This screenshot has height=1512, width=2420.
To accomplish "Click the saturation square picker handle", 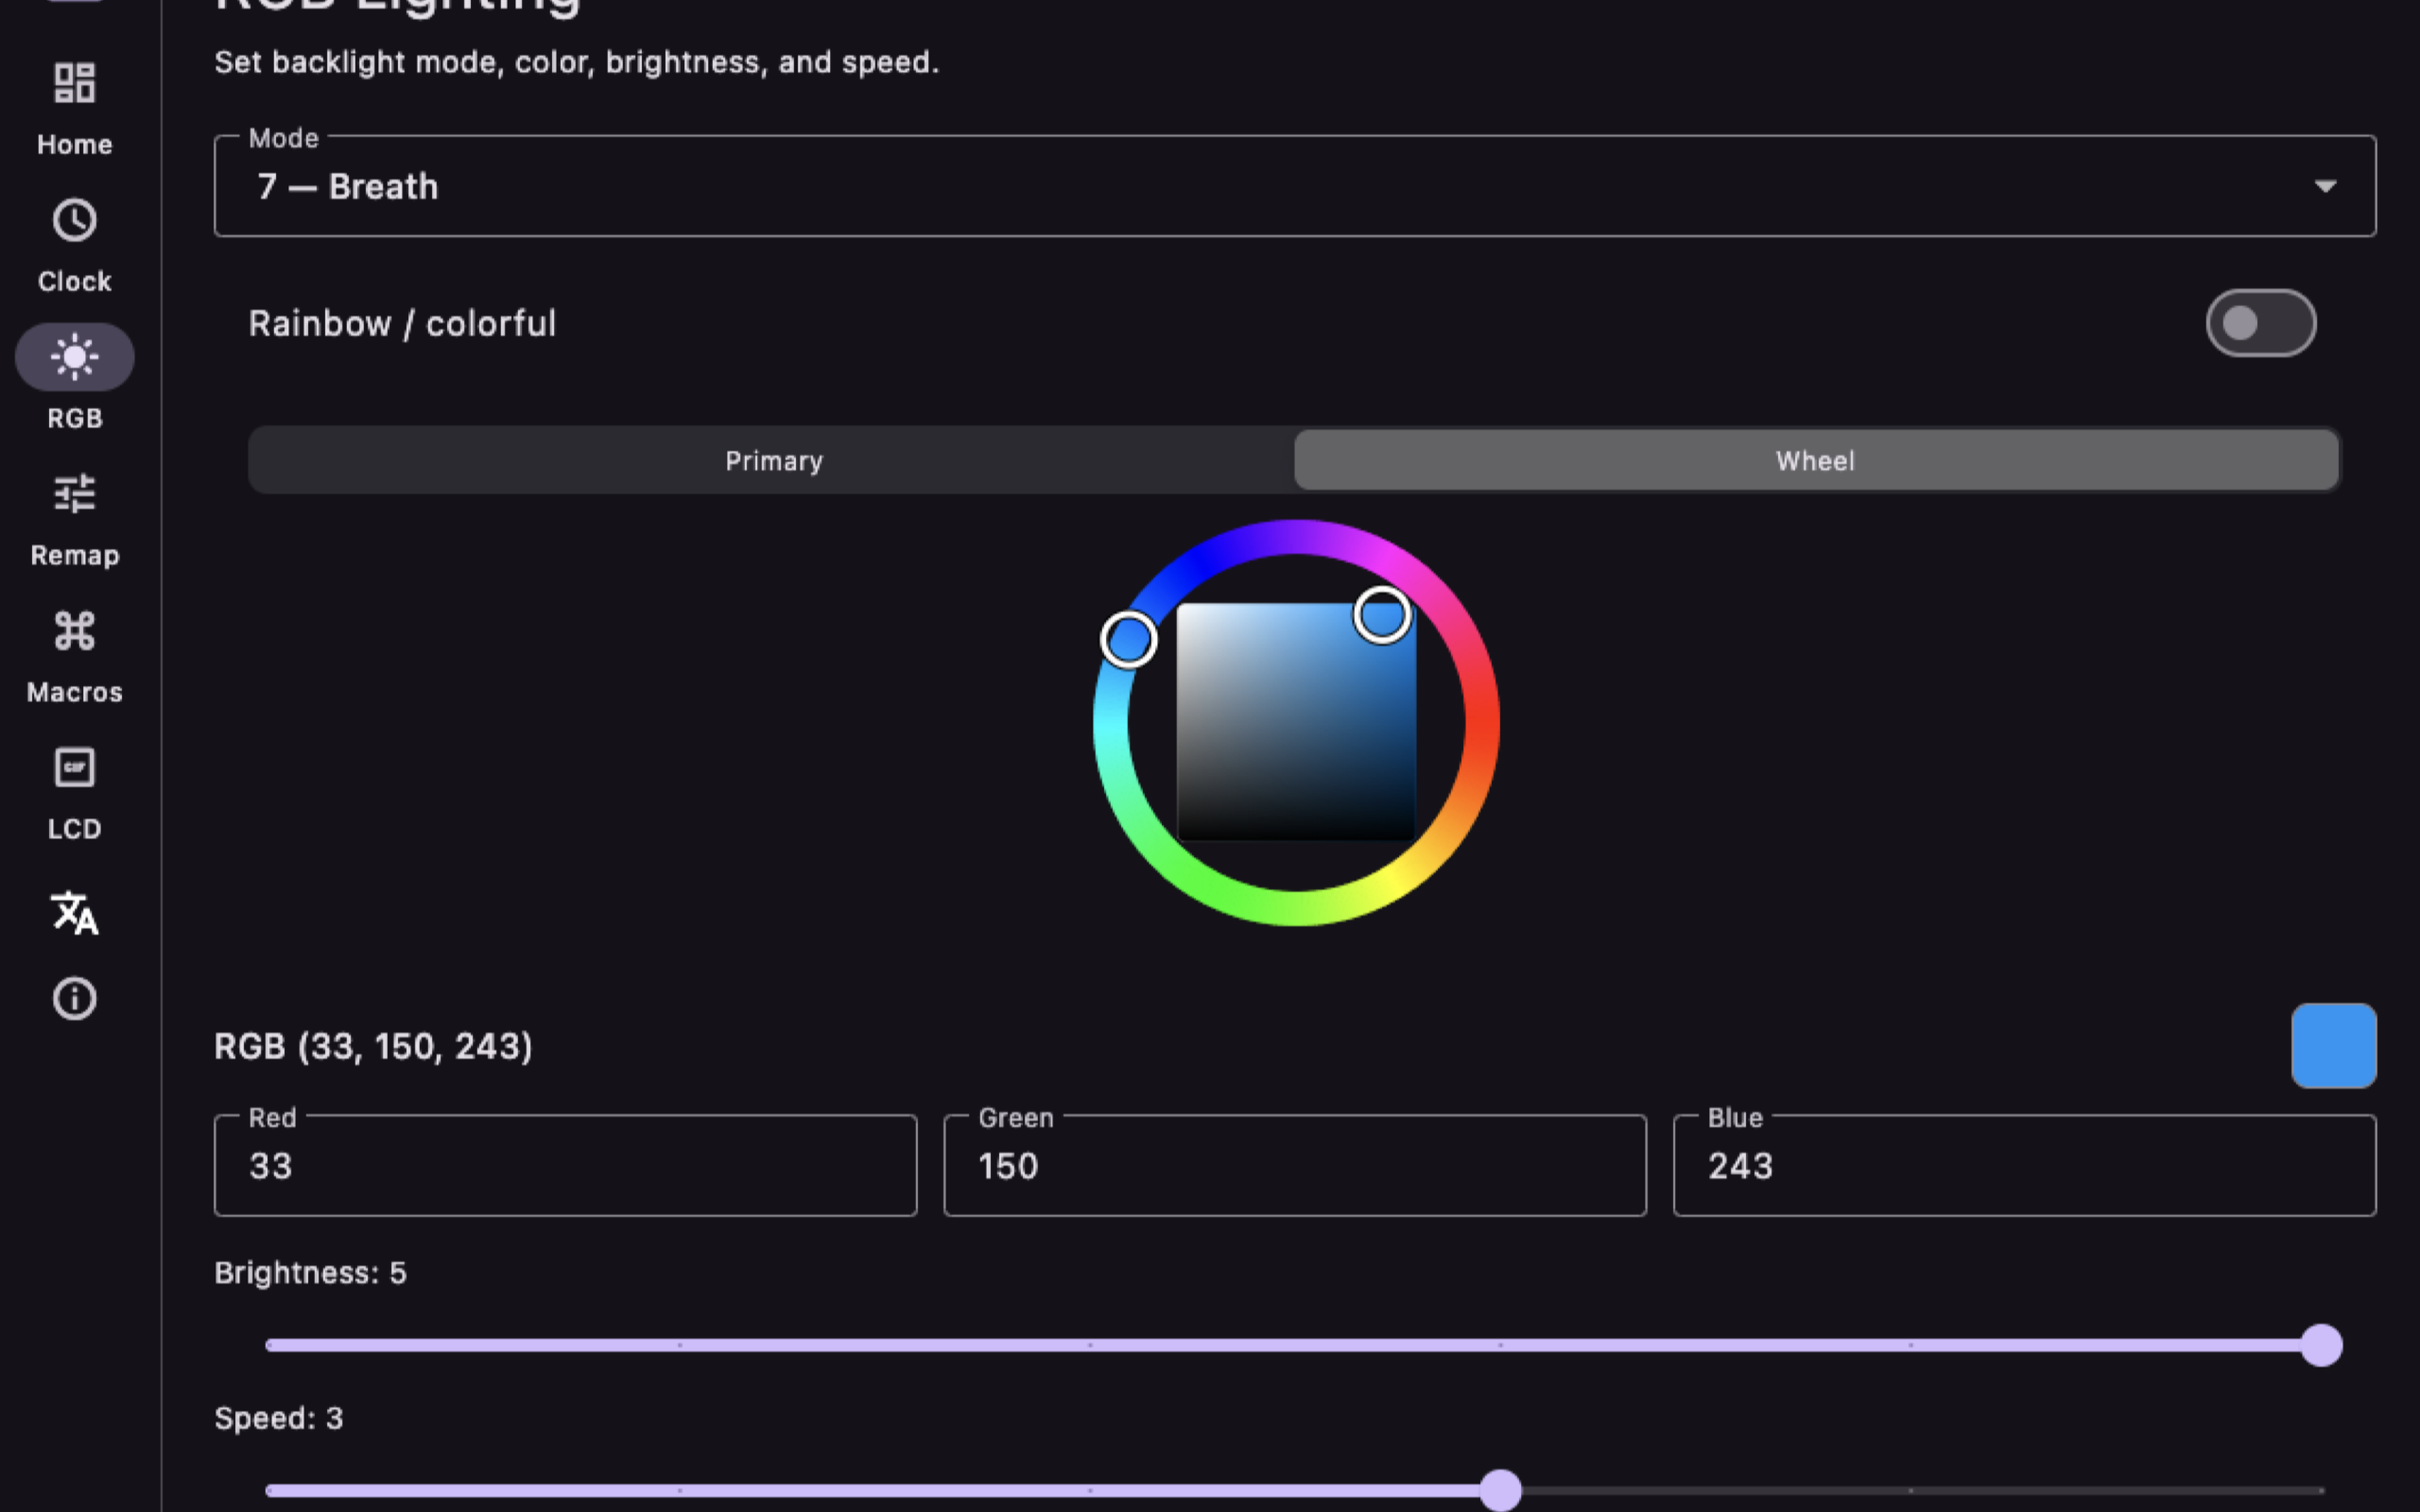I will [1382, 615].
